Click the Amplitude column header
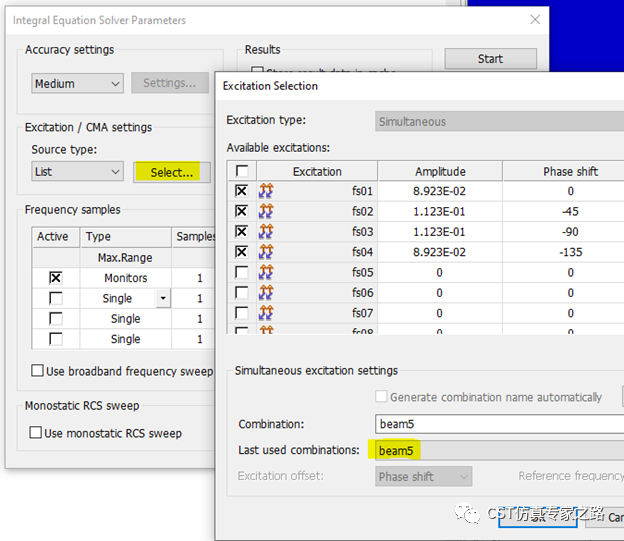 click(x=440, y=171)
